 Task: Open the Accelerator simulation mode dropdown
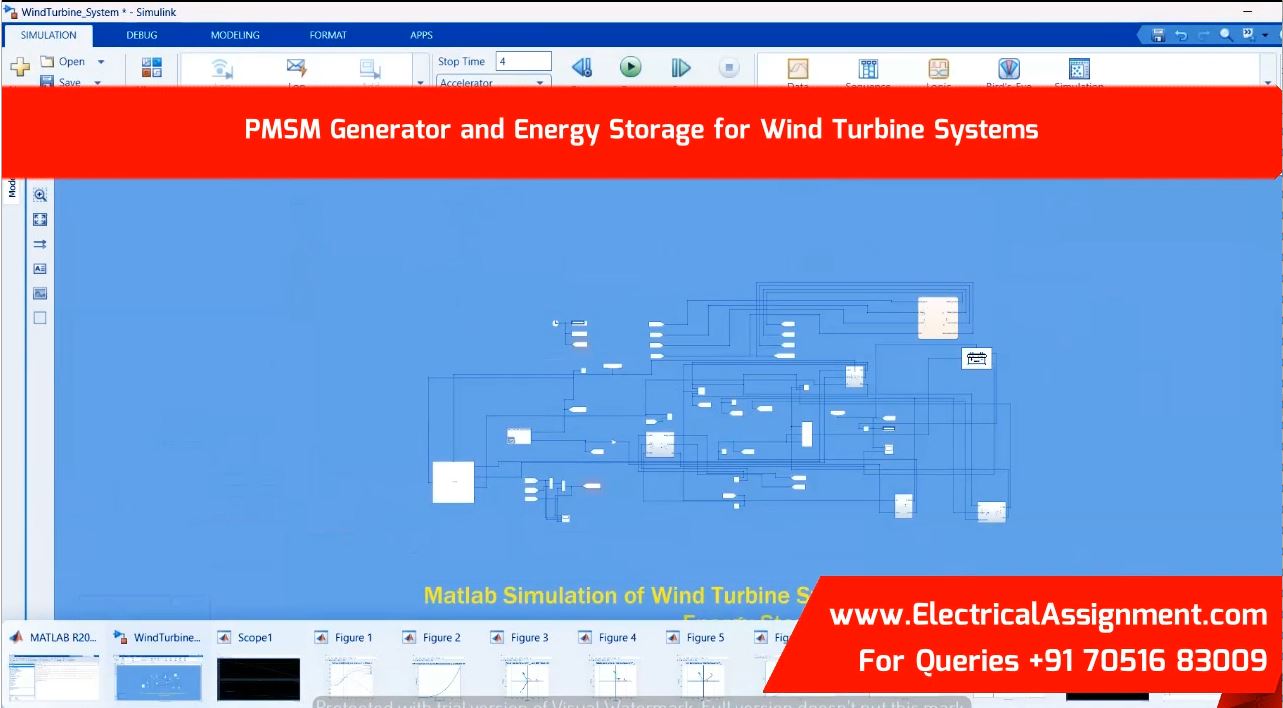(x=493, y=83)
